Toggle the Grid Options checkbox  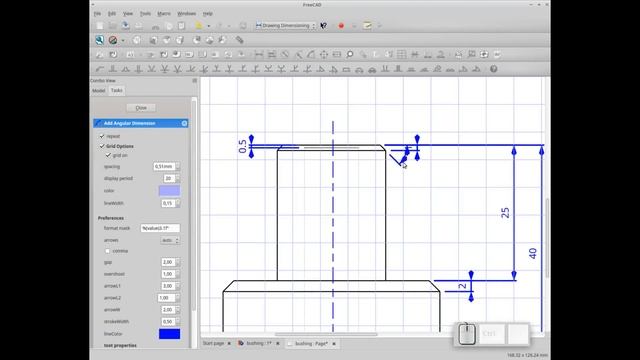(x=102, y=146)
